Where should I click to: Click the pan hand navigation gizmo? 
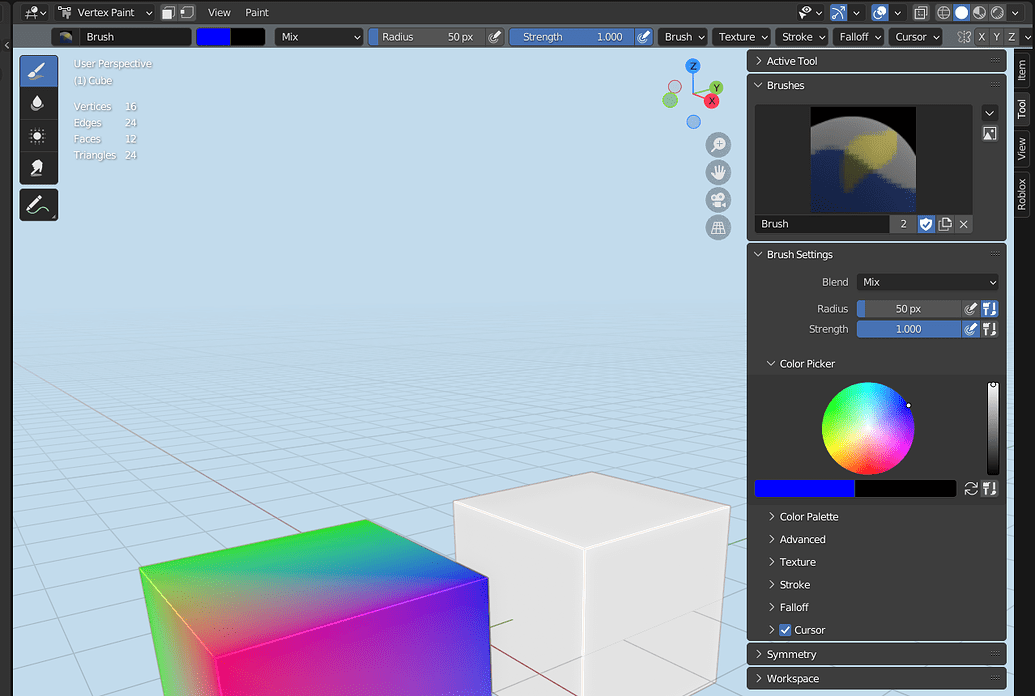pos(718,172)
